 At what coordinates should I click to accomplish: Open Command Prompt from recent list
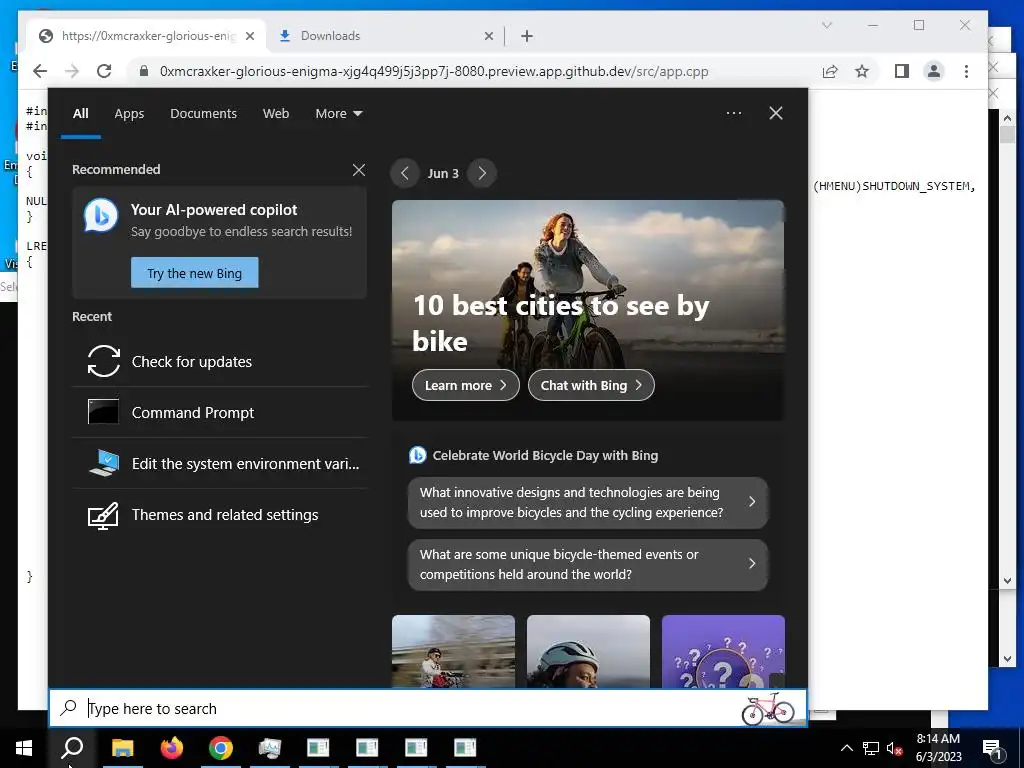pos(219,413)
